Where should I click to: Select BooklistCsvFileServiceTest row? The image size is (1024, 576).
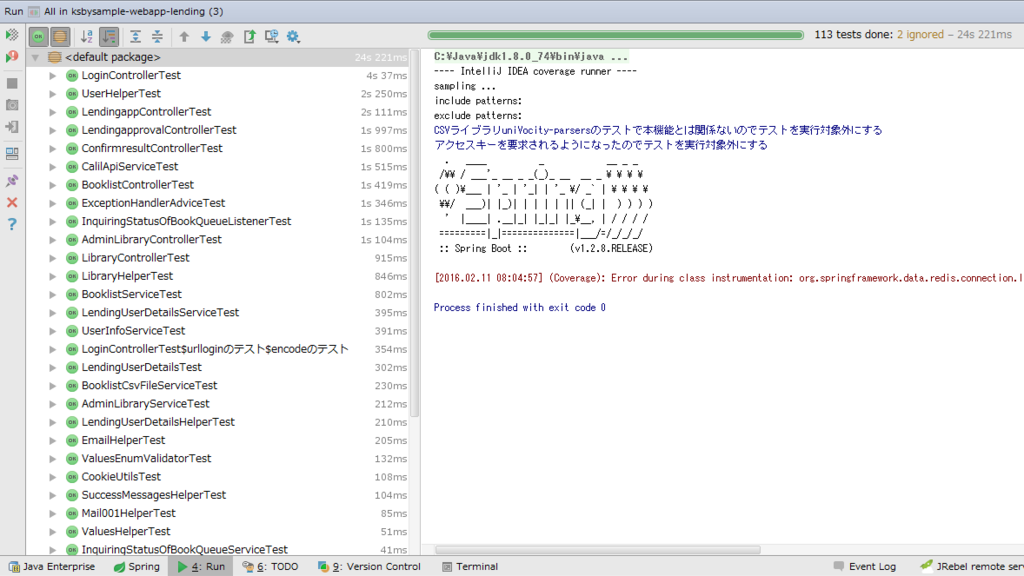point(218,386)
